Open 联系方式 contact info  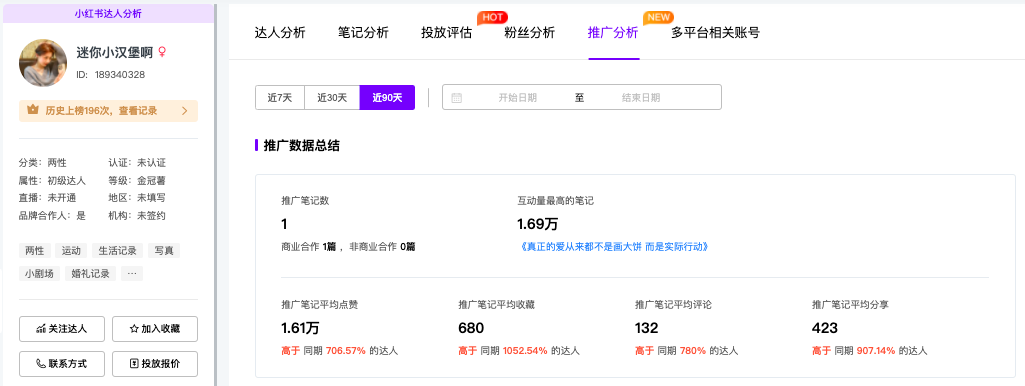(x=62, y=364)
